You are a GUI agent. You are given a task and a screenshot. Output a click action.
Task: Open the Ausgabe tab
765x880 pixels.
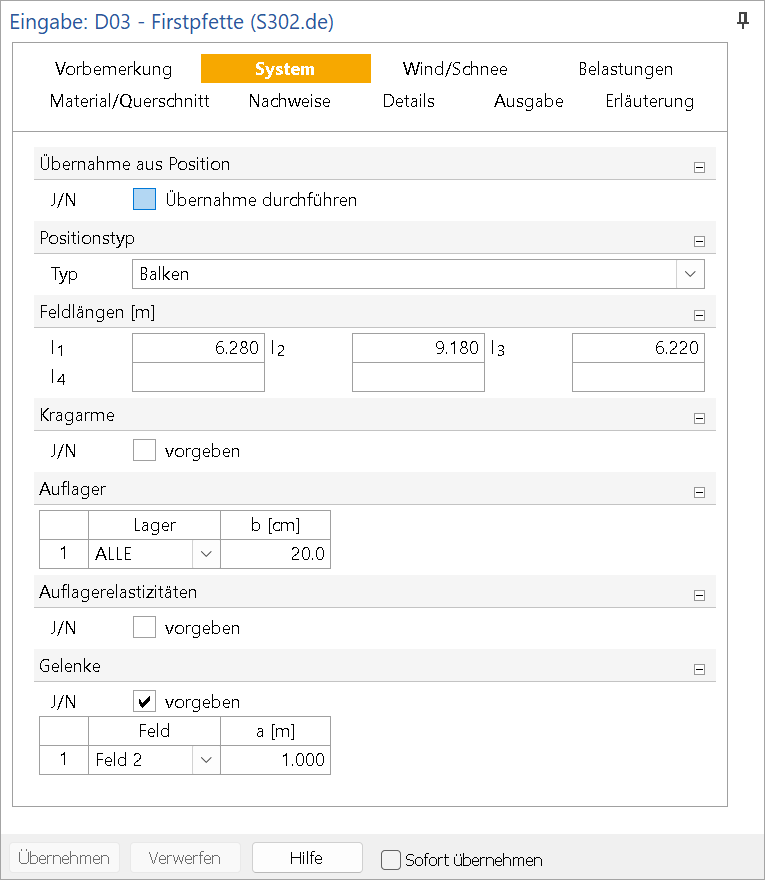pos(528,101)
